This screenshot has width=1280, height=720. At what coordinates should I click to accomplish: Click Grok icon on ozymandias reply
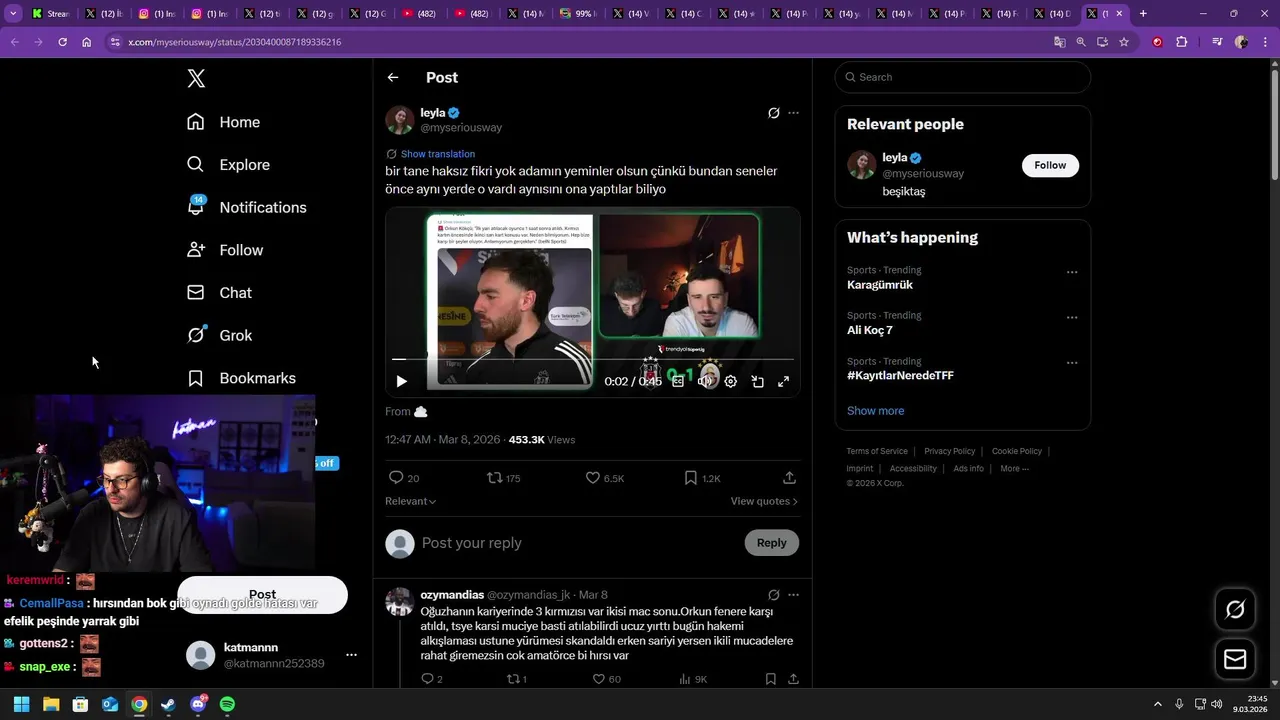(x=773, y=595)
